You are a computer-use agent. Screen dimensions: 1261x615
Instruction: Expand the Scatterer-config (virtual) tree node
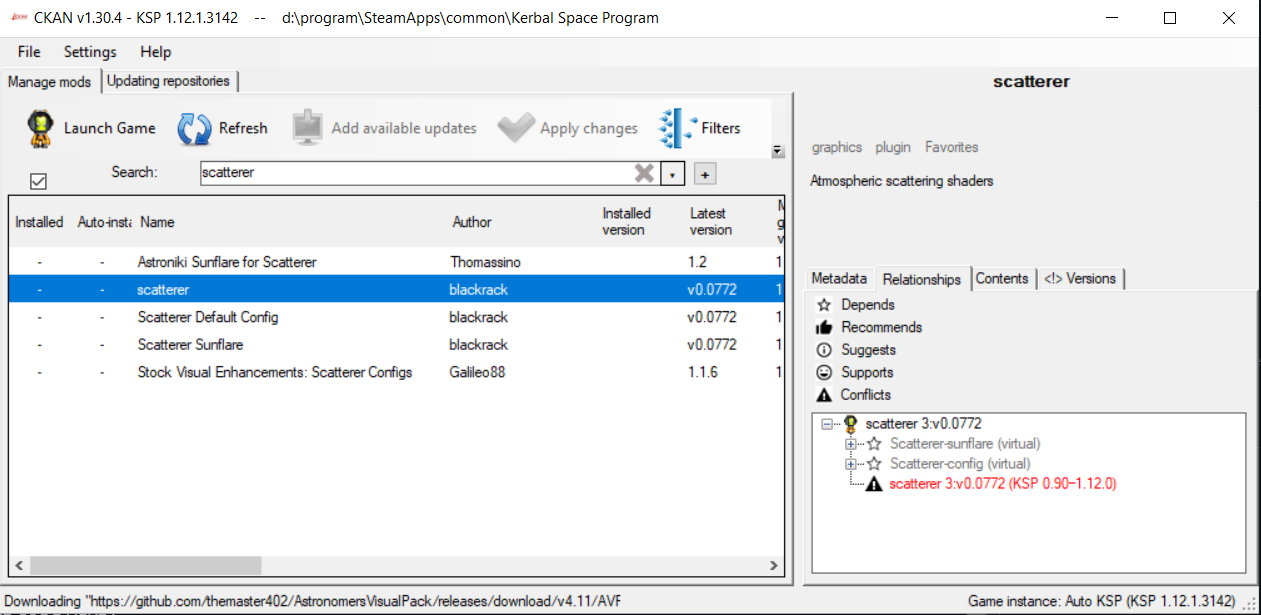pos(850,463)
